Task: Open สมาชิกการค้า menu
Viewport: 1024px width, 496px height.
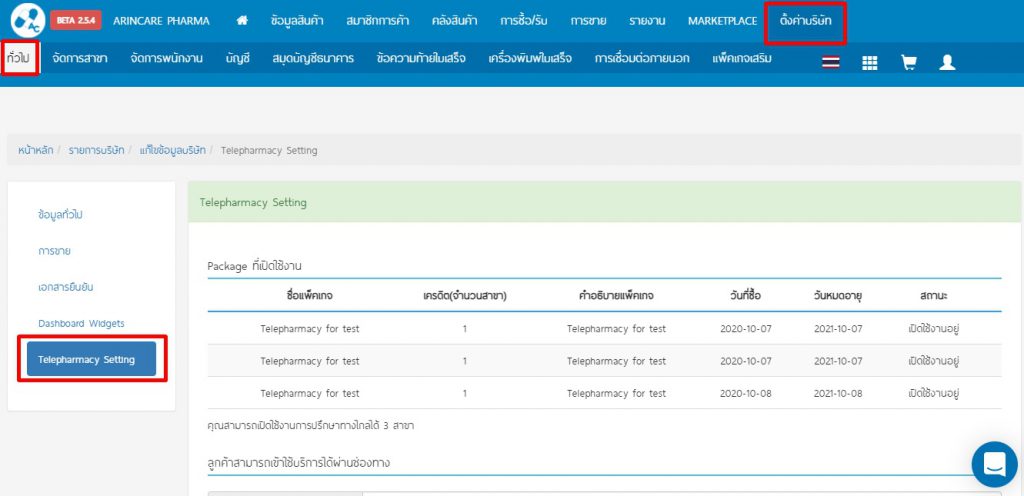Action: tap(377, 21)
